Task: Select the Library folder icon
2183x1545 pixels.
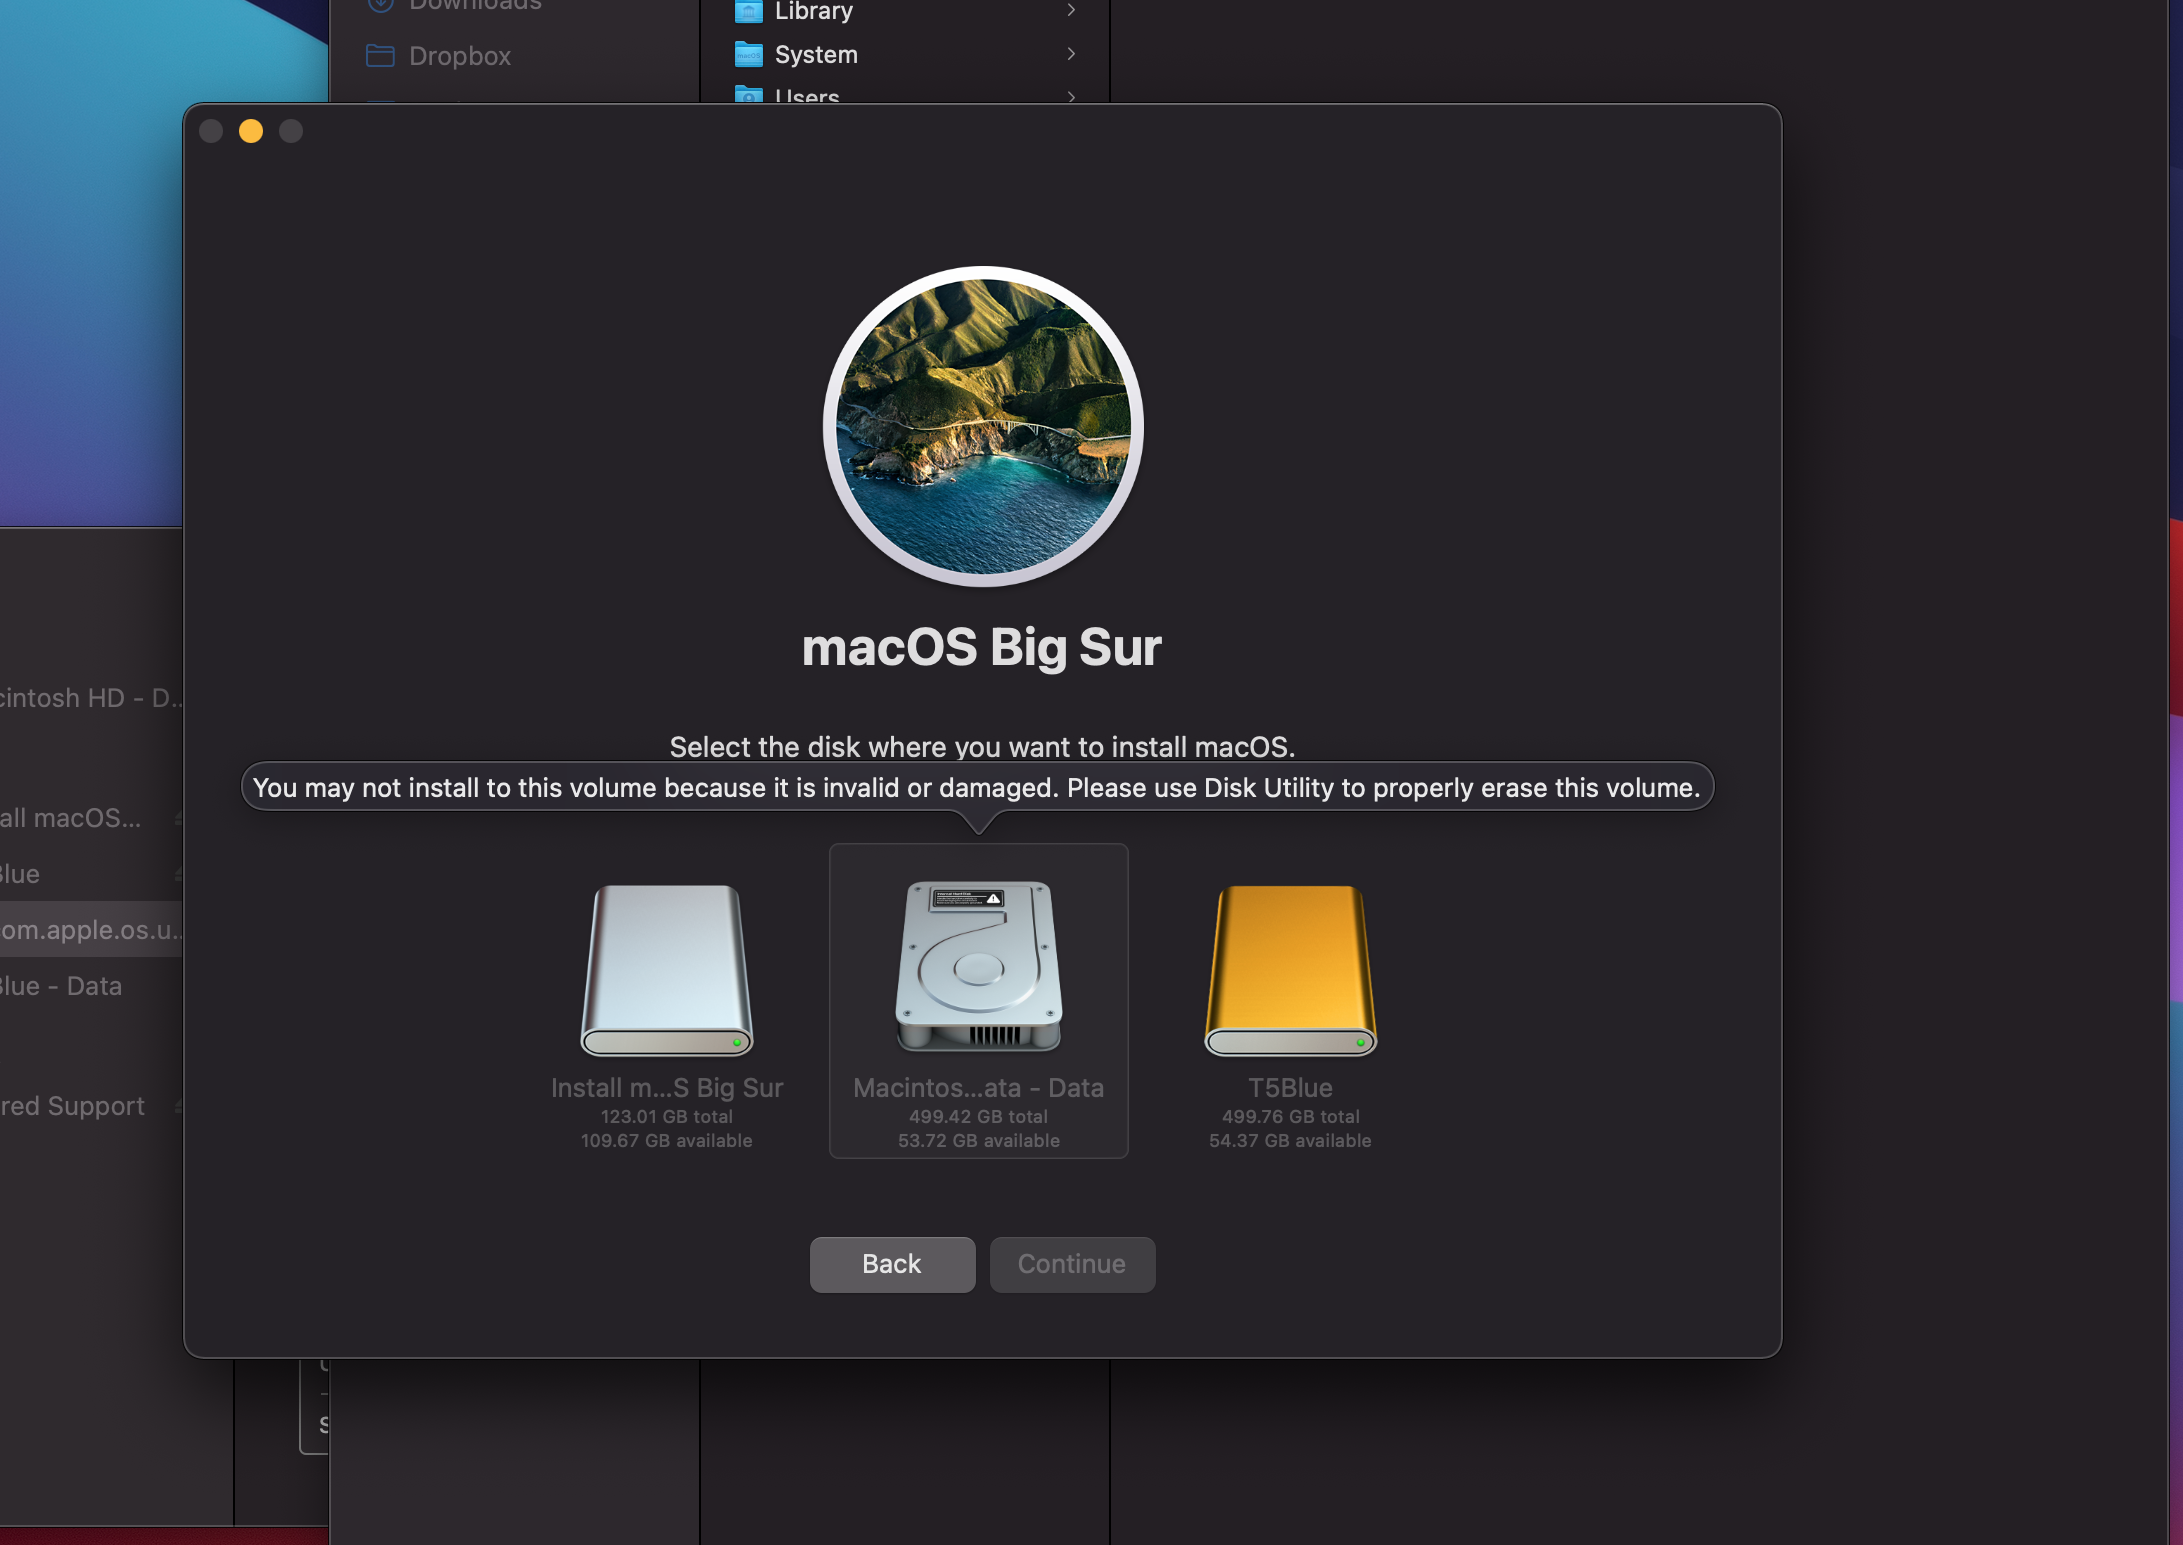Action: pos(749,11)
